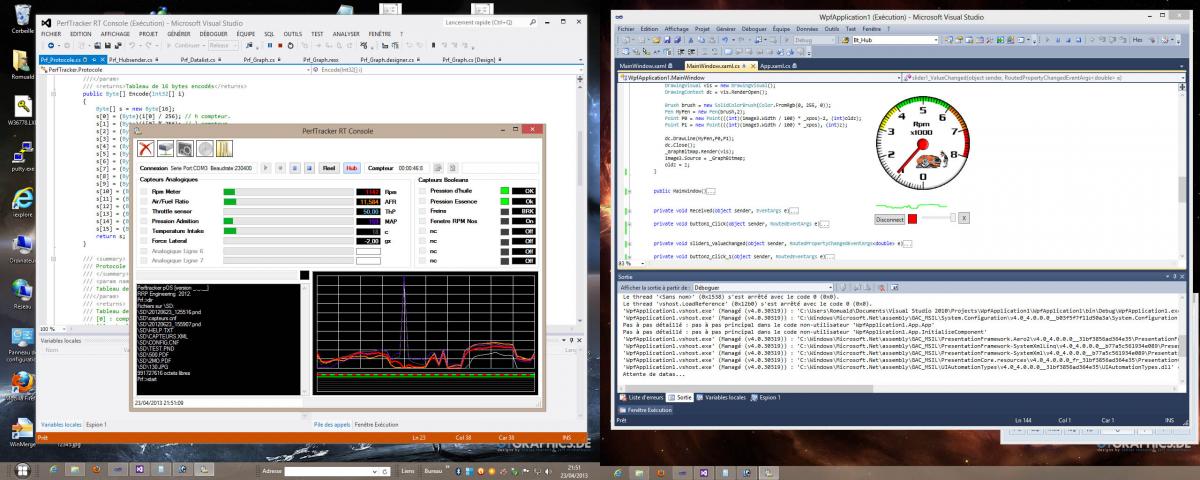Click the Reel button in PerfTracker console
Viewport: 1200px width, 480px height.
tap(329, 168)
